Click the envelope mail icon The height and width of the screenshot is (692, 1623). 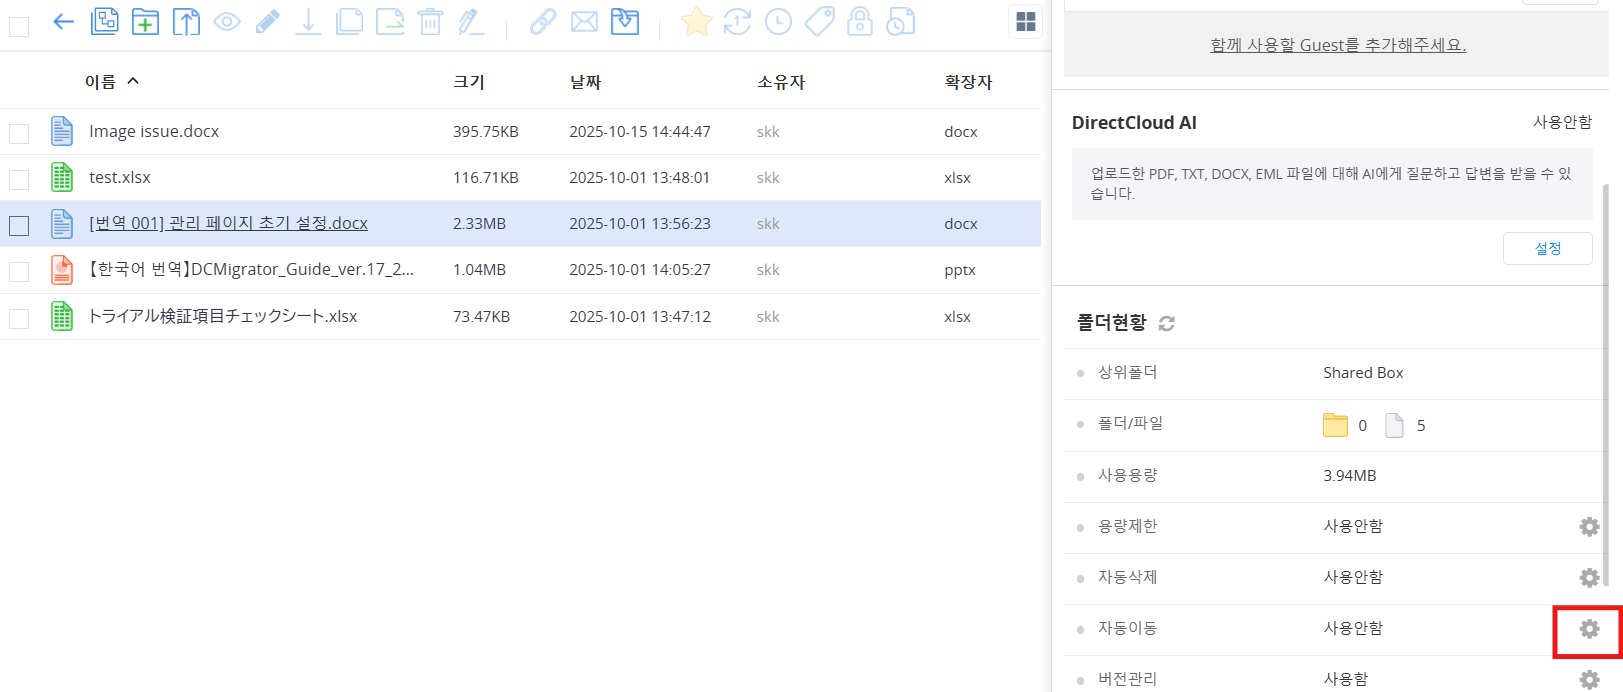pos(584,22)
